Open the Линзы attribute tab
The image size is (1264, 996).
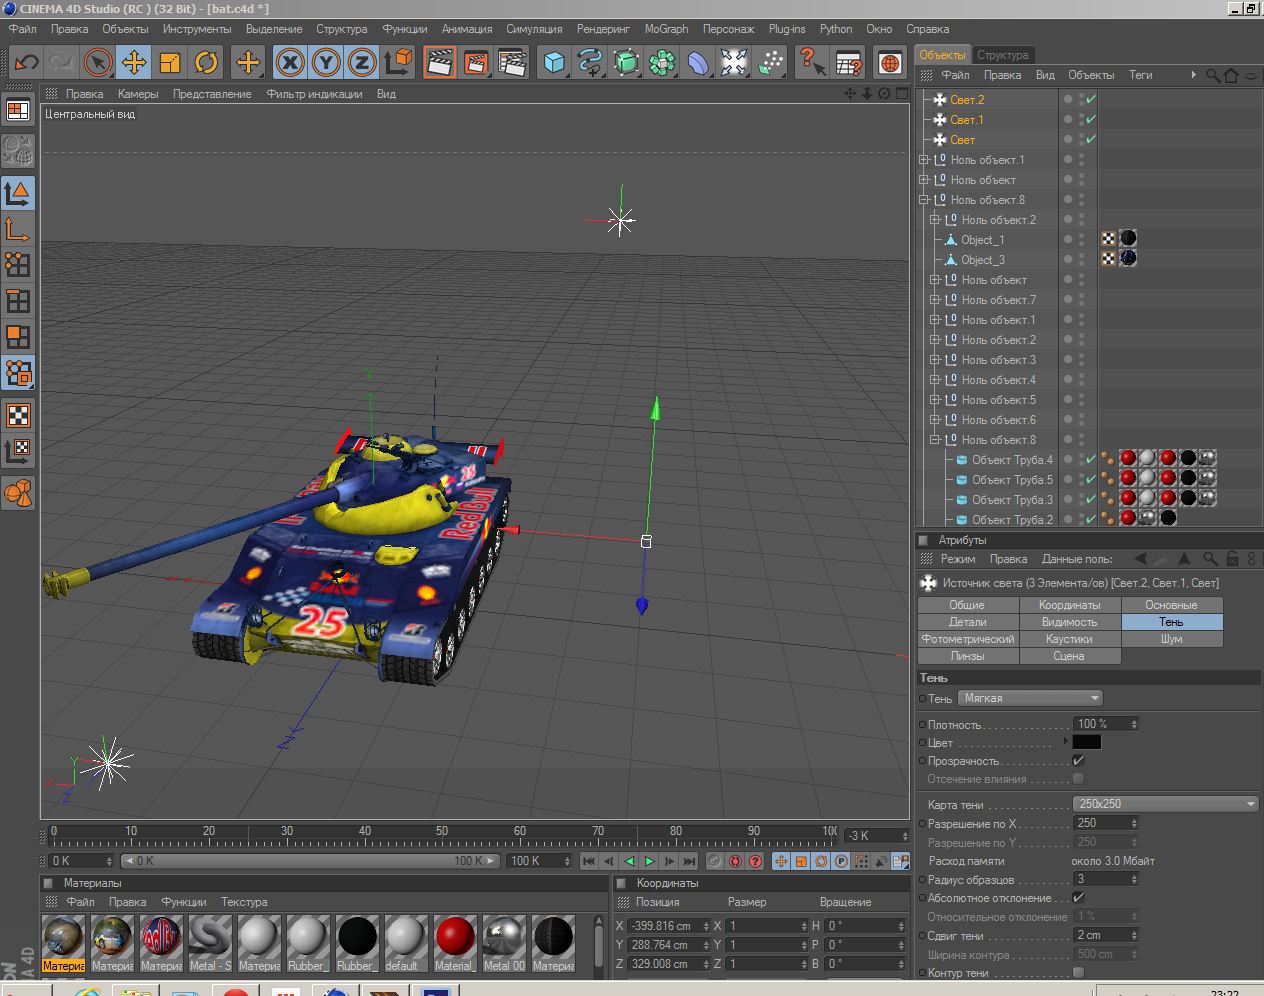(x=968, y=656)
